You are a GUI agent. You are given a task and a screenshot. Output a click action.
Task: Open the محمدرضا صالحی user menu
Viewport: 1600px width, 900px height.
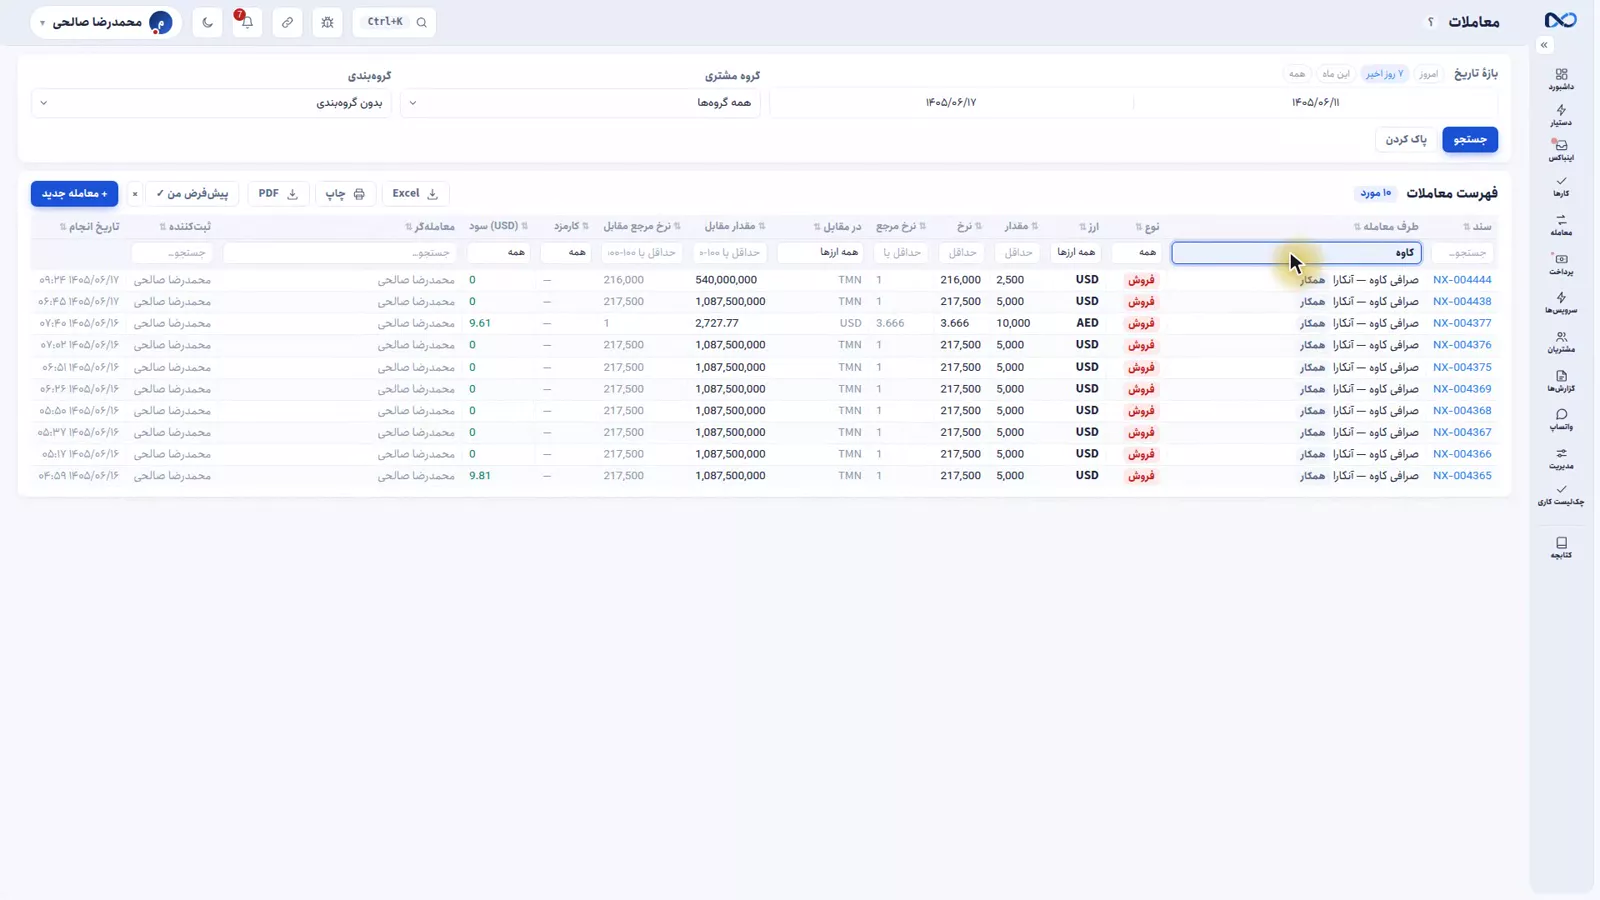pos(105,22)
